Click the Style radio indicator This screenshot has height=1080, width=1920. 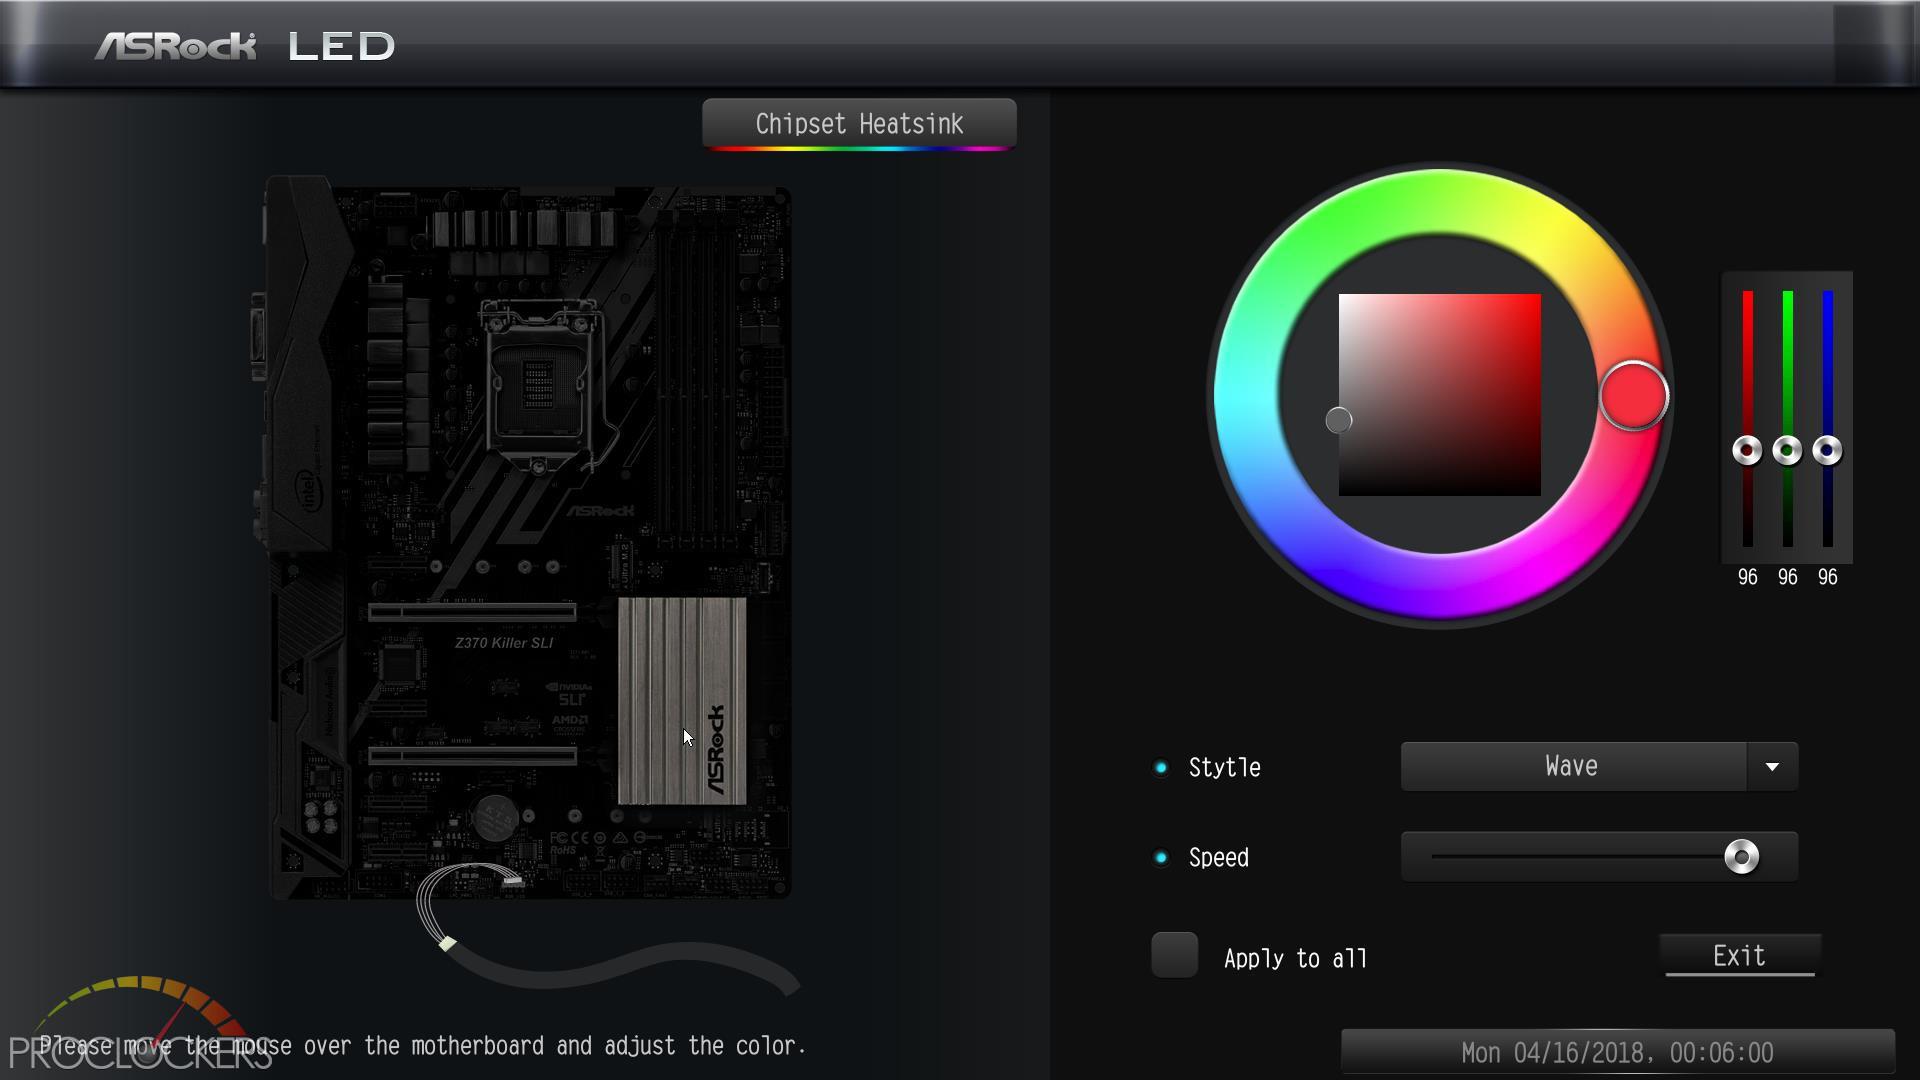click(1161, 768)
